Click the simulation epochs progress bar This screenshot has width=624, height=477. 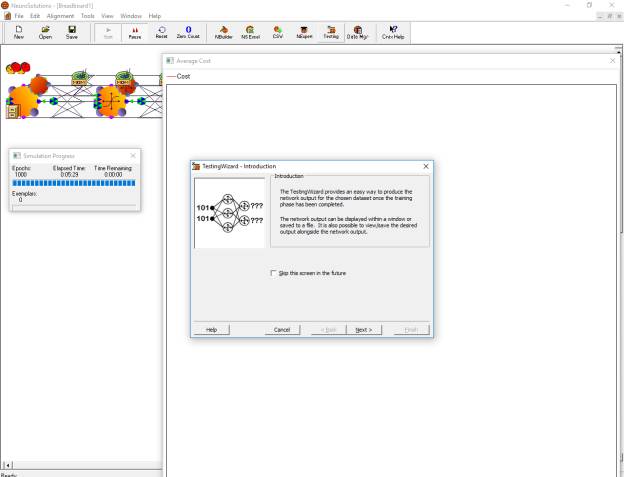tap(75, 183)
